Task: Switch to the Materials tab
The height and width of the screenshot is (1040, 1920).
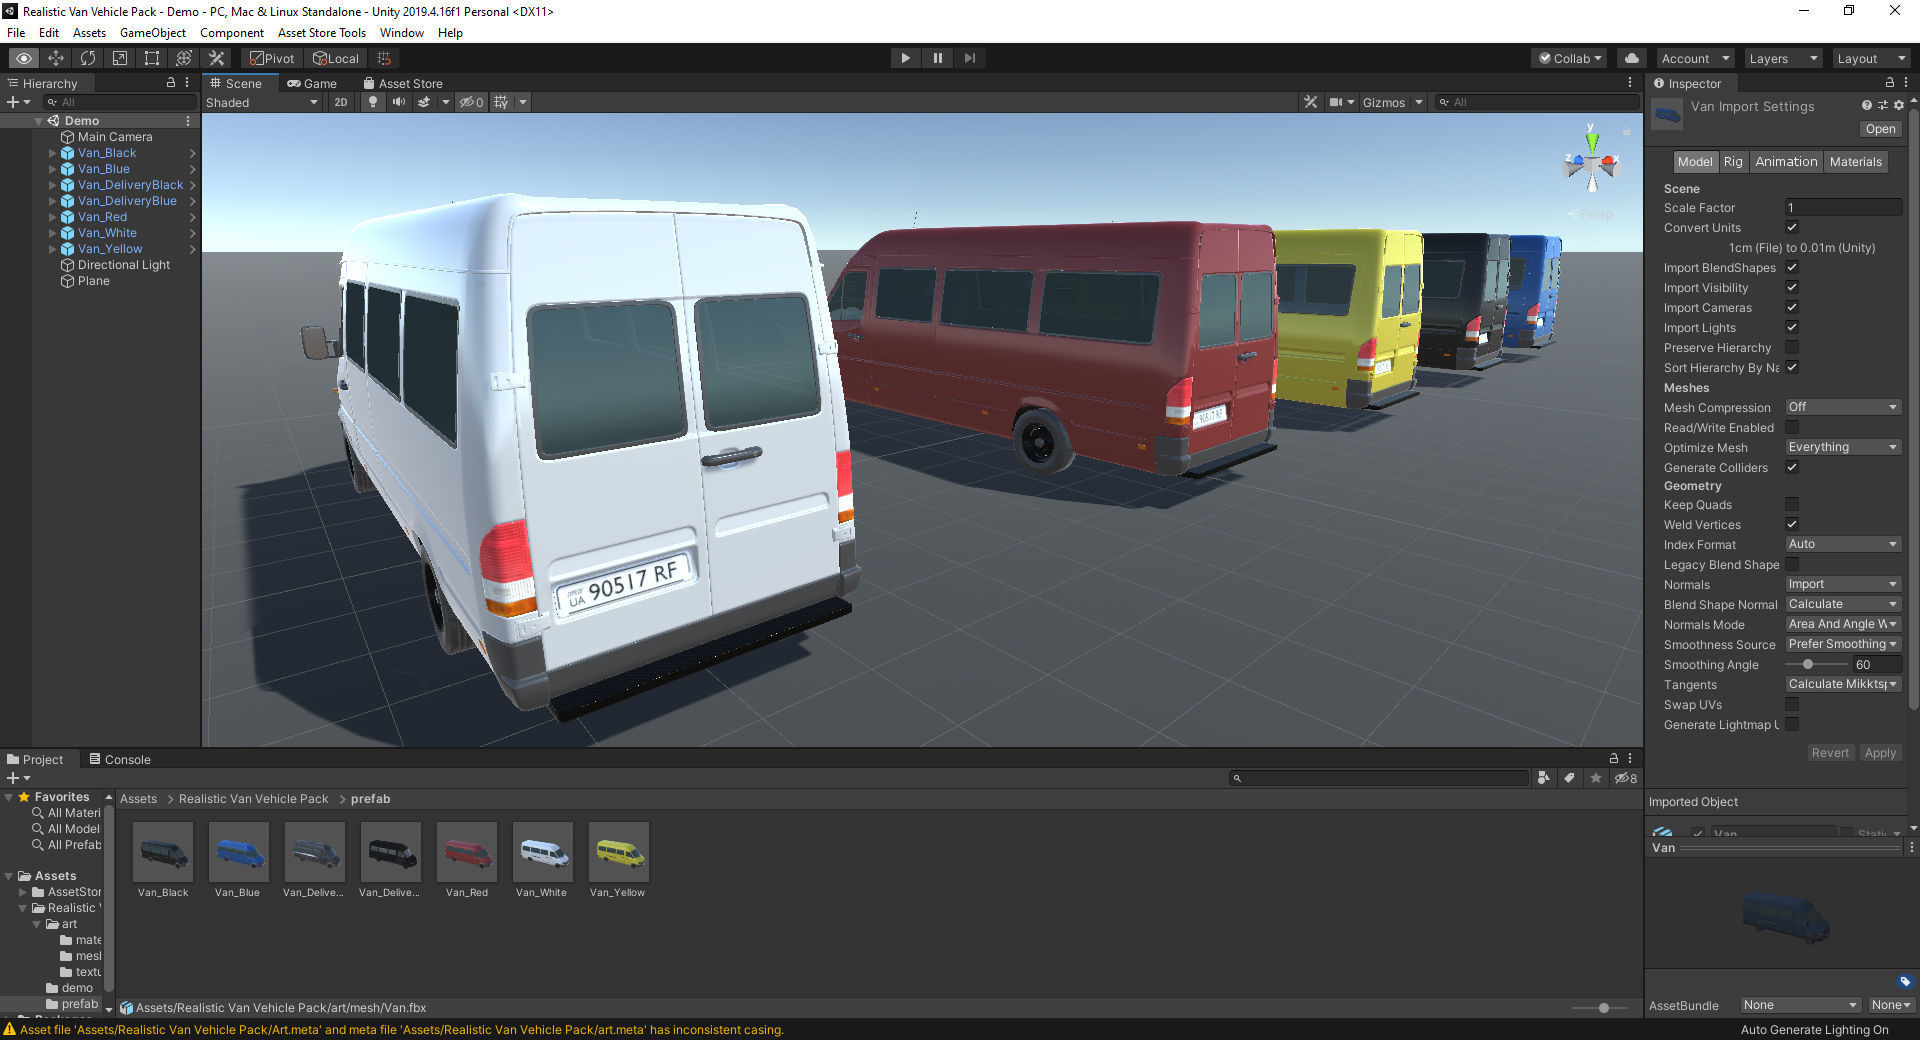Action: coord(1855,161)
